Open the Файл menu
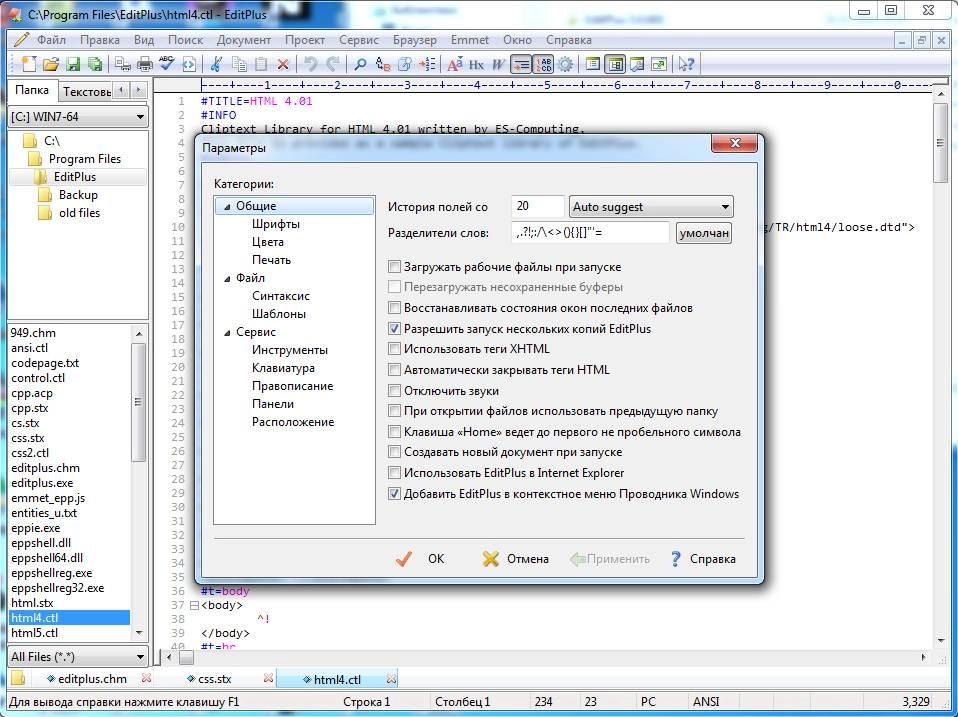958x717 pixels. point(51,40)
